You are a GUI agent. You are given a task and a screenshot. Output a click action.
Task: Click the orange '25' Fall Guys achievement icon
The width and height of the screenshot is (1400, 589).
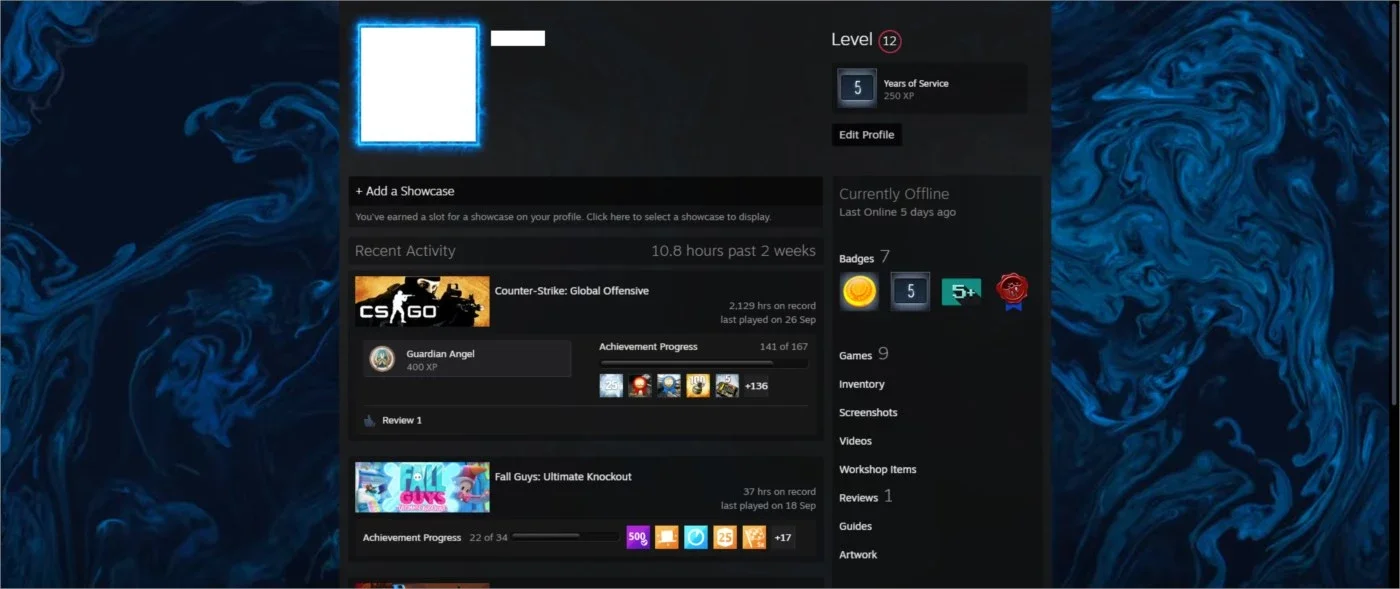[x=725, y=537]
